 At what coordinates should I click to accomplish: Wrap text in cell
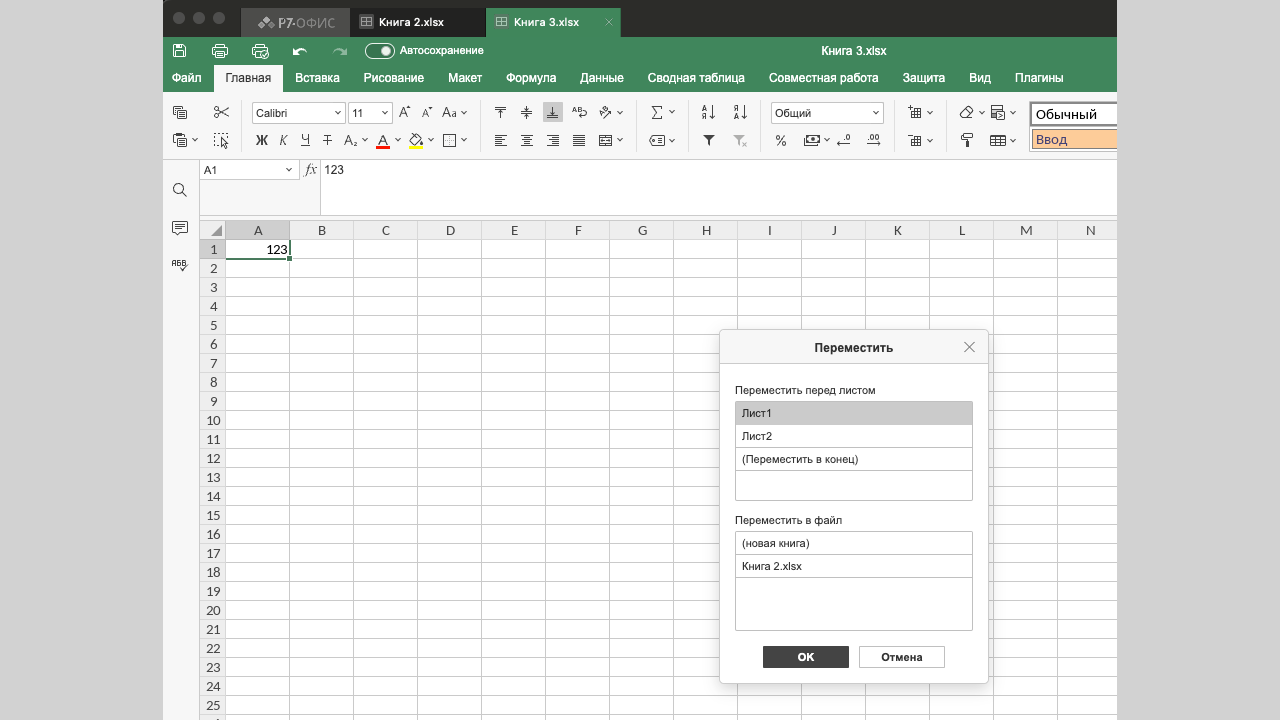tap(579, 113)
